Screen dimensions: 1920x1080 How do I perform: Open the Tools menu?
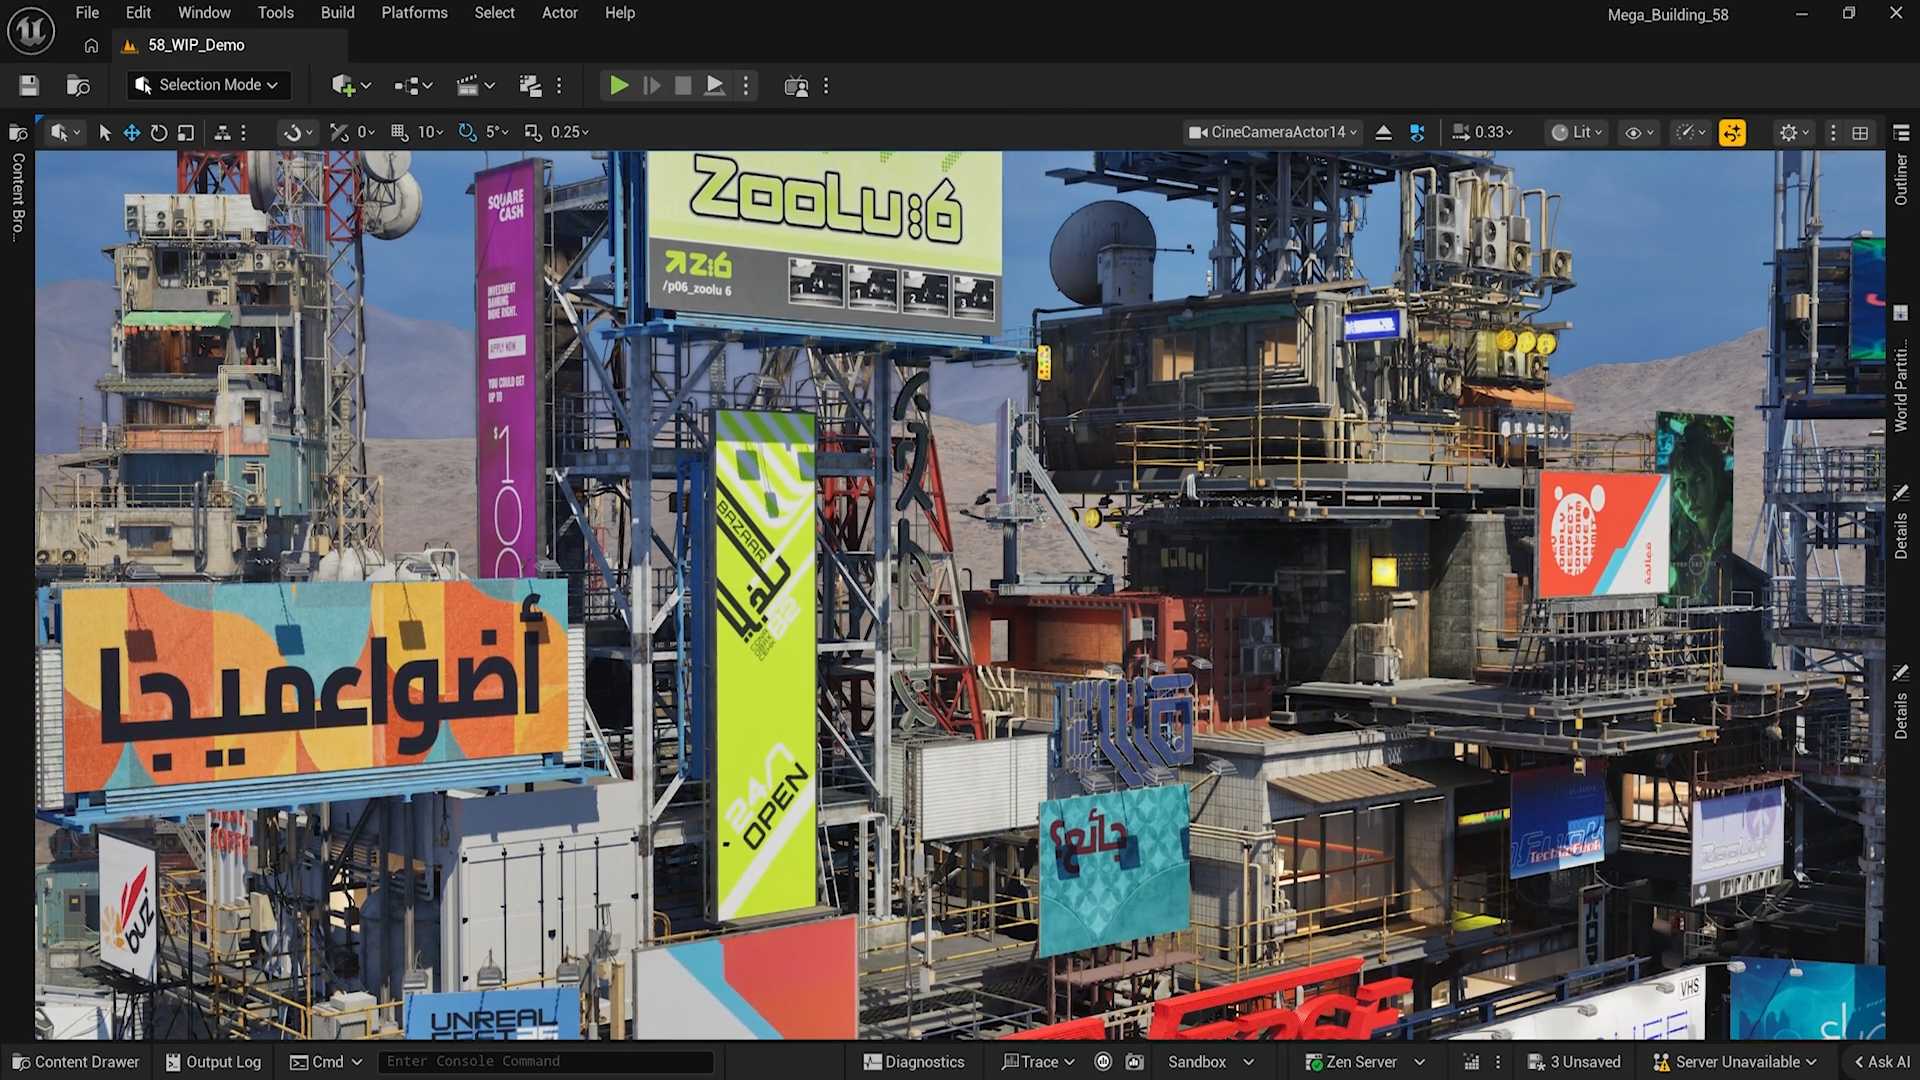coord(275,13)
